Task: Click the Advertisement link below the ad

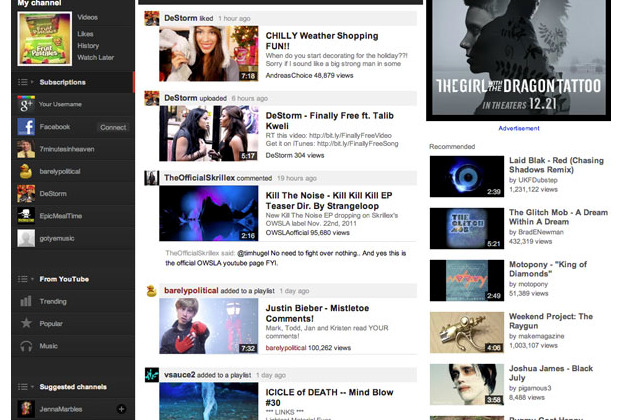Action: [x=519, y=128]
